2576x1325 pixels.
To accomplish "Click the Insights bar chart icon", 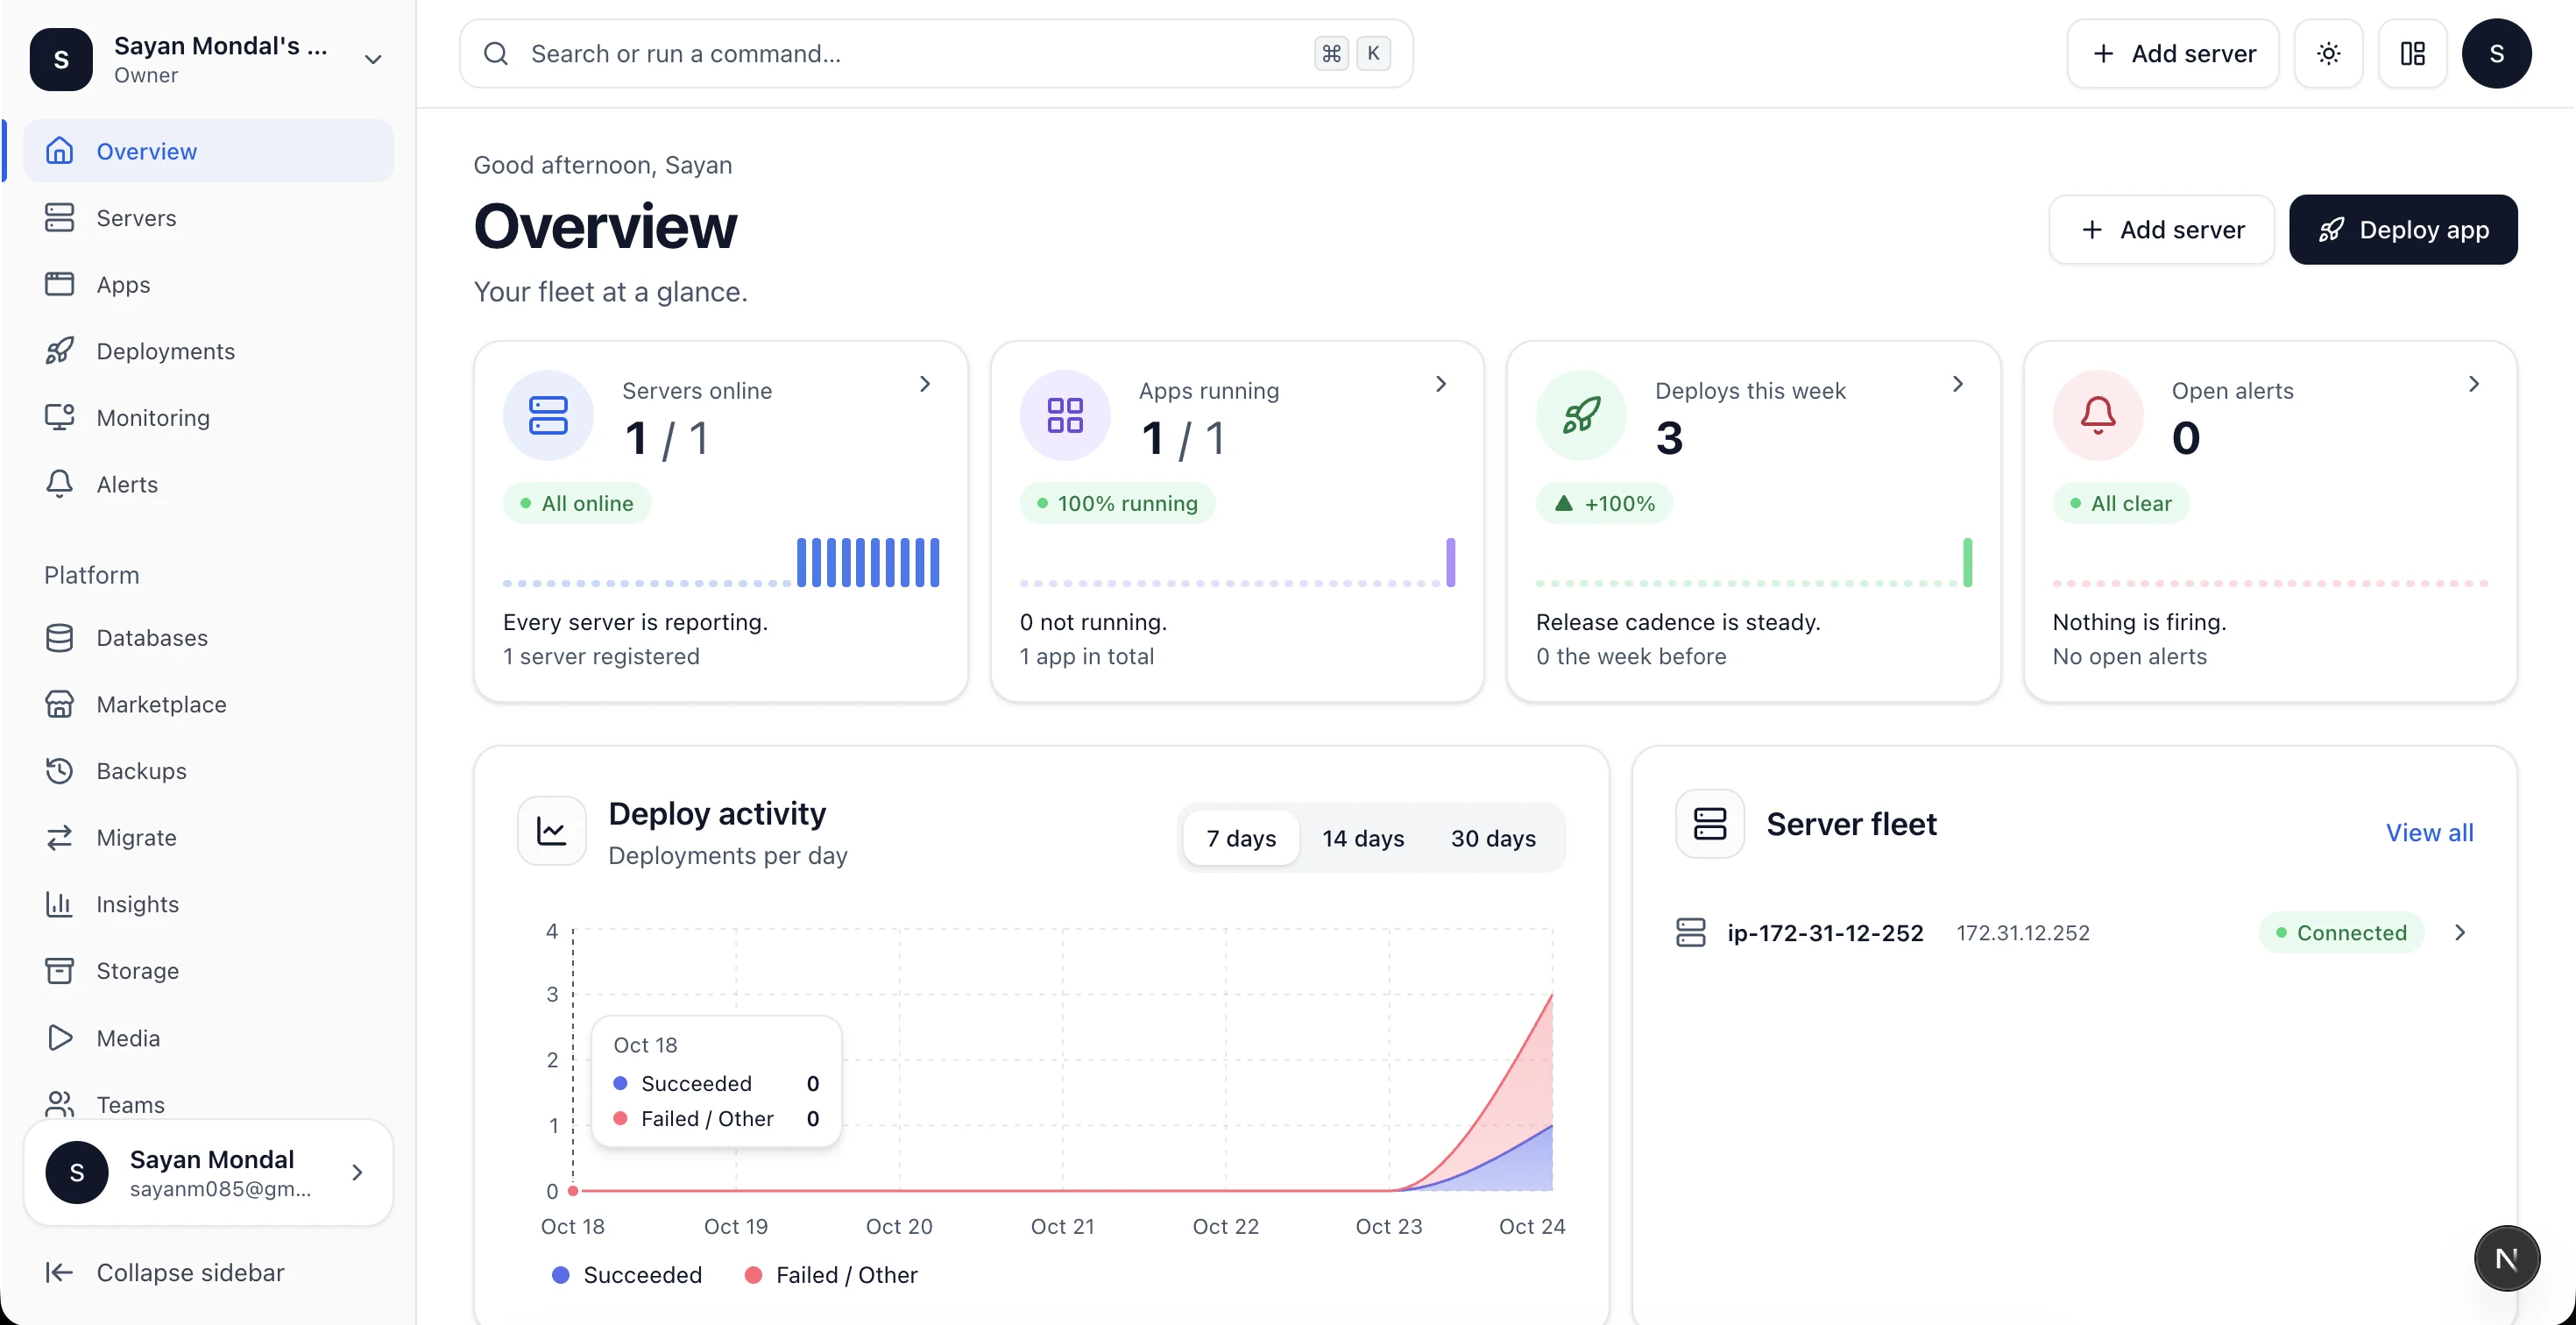I will (x=60, y=904).
